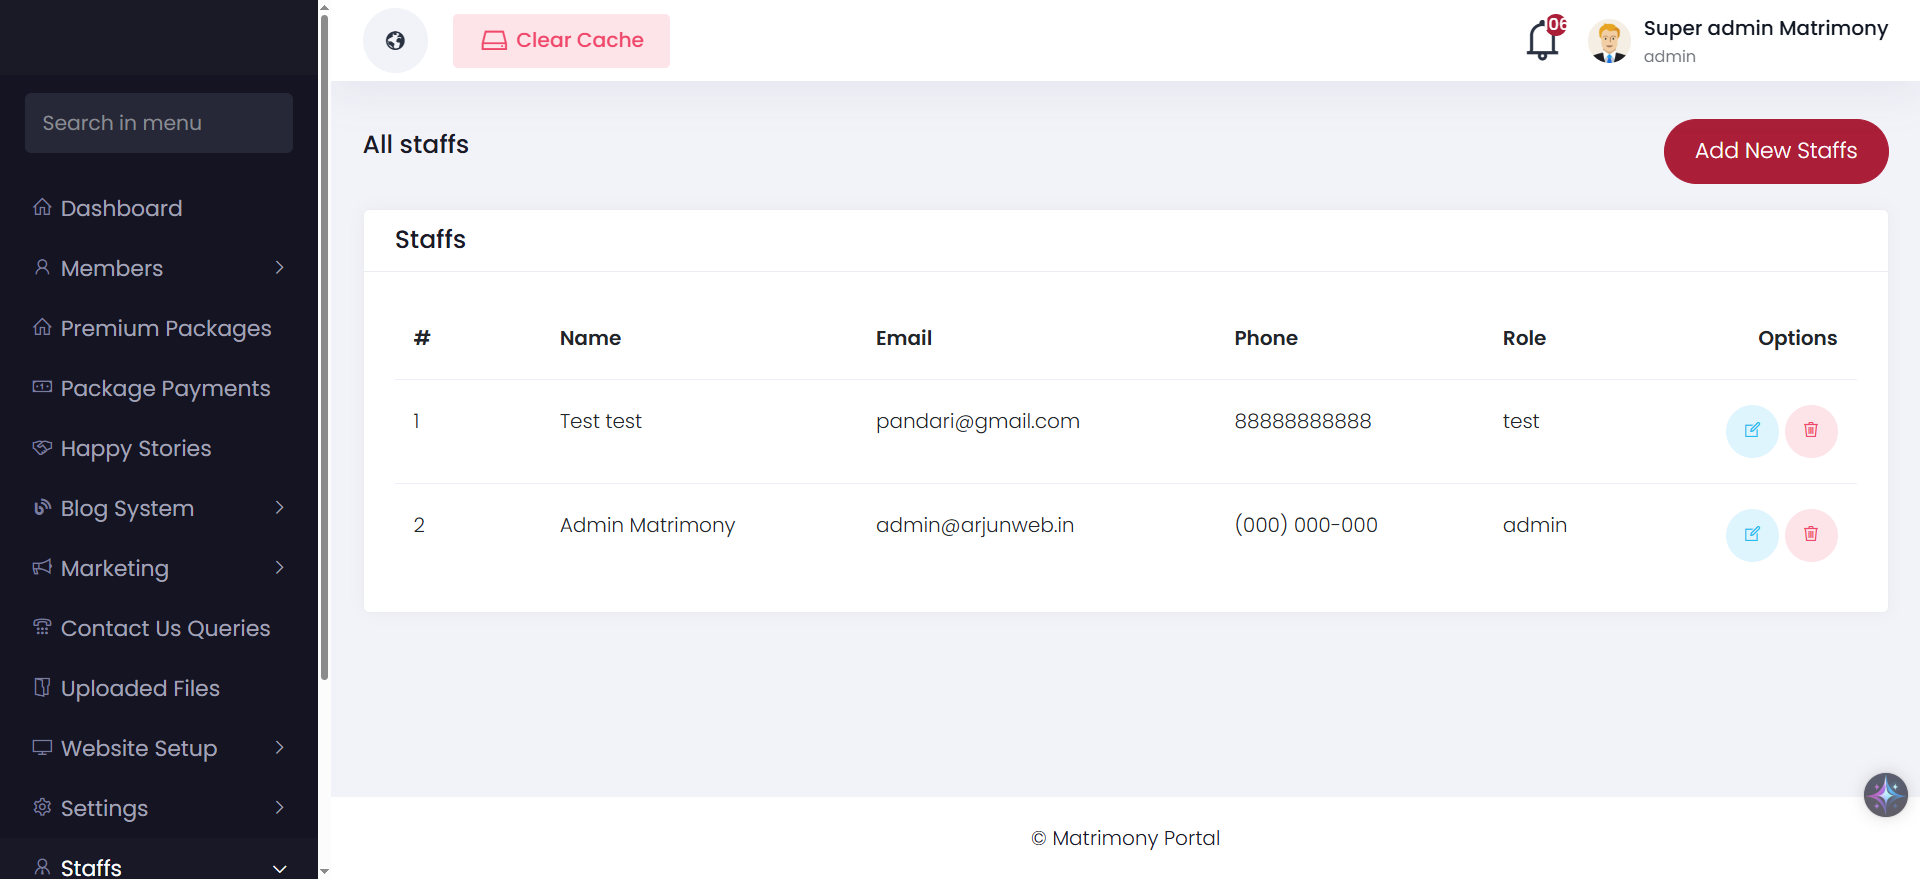Edit the Admin Matrimony staff entry
Image resolution: width=1920 pixels, height=879 pixels.
click(x=1752, y=535)
